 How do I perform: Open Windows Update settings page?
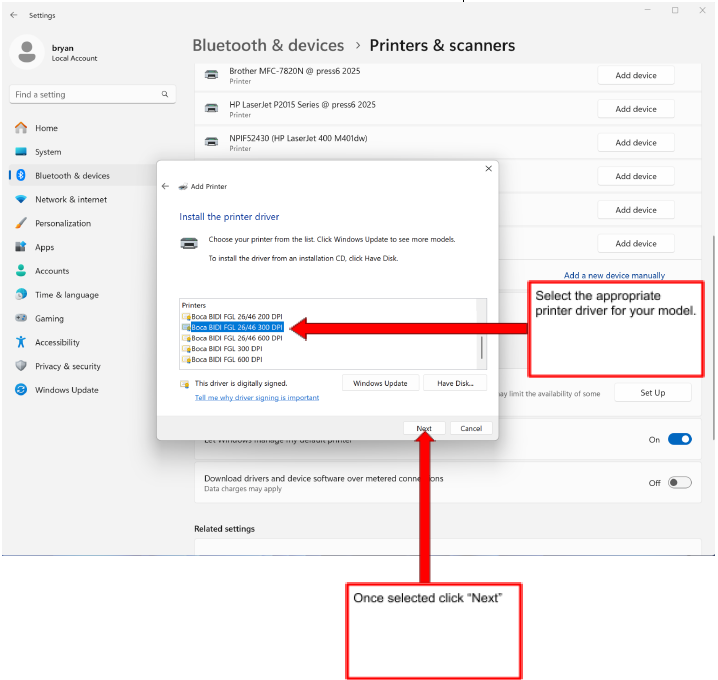(x=66, y=390)
